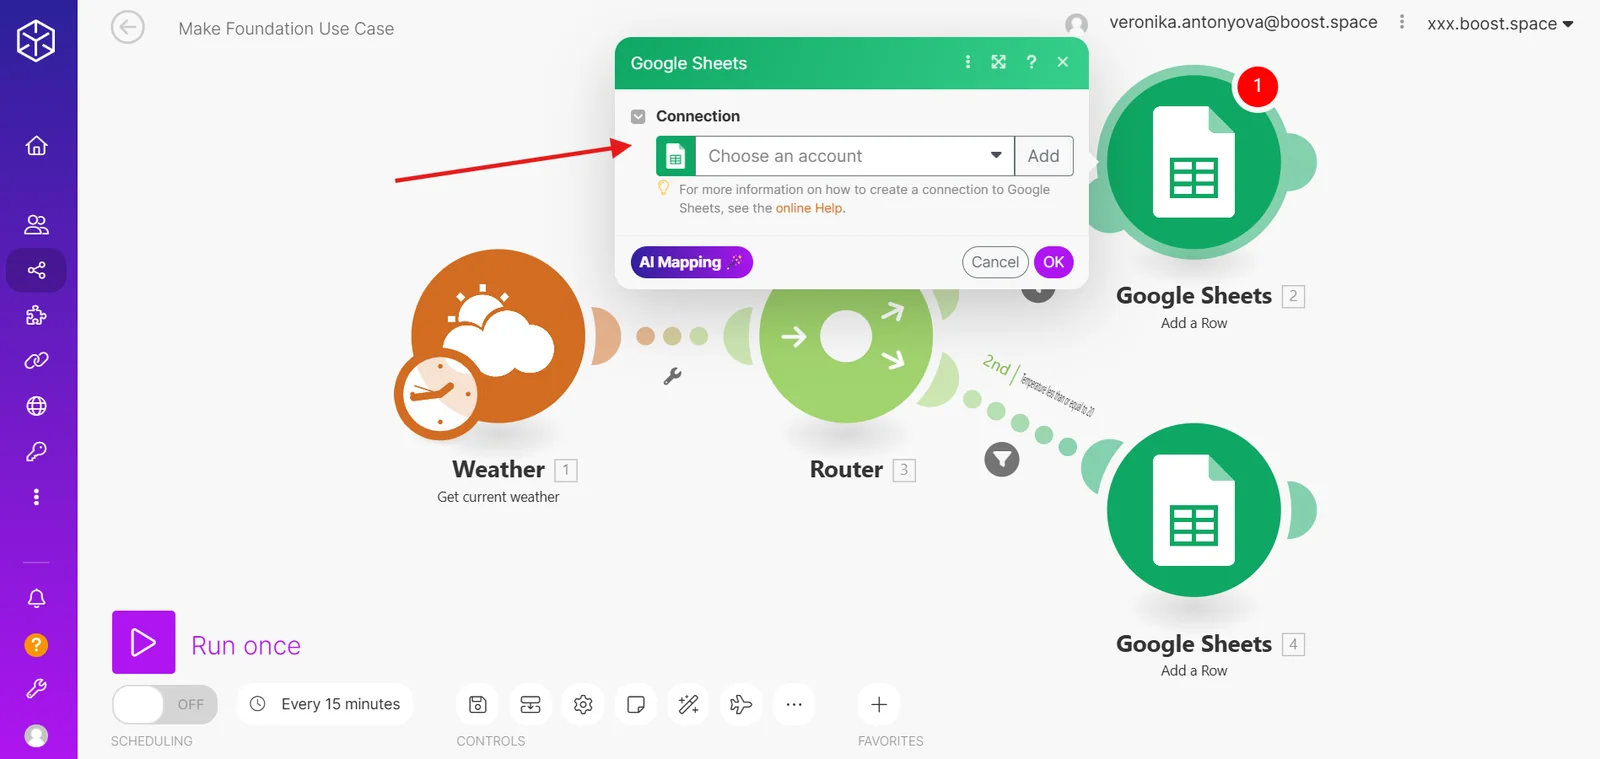Toggle the Connection section checkbox

639,117
